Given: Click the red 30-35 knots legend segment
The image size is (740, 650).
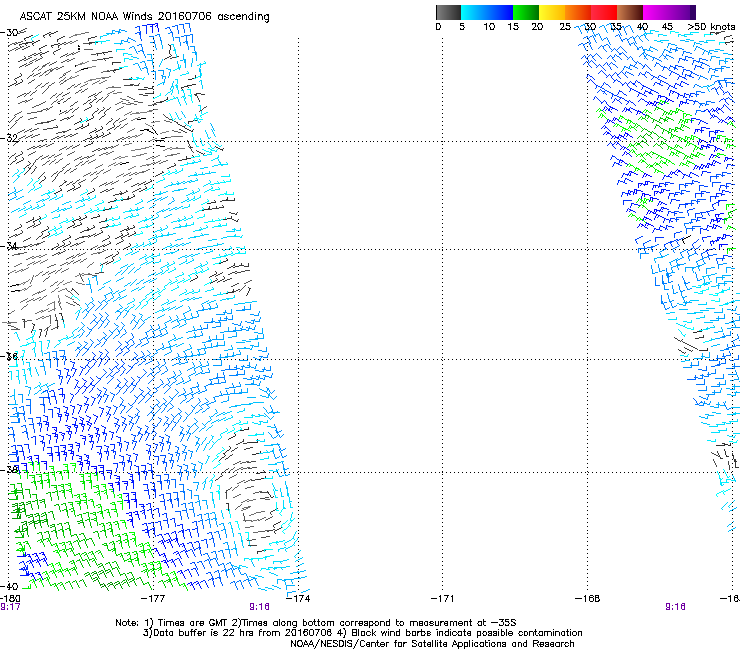Looking at the screenshot, I should coord(604,12).
